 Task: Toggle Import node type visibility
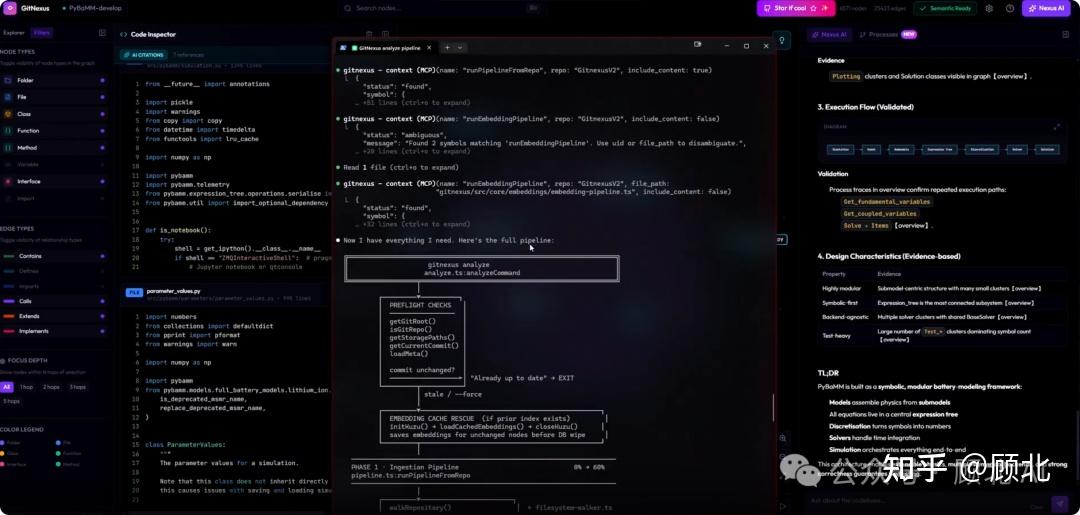click(54, 198)
